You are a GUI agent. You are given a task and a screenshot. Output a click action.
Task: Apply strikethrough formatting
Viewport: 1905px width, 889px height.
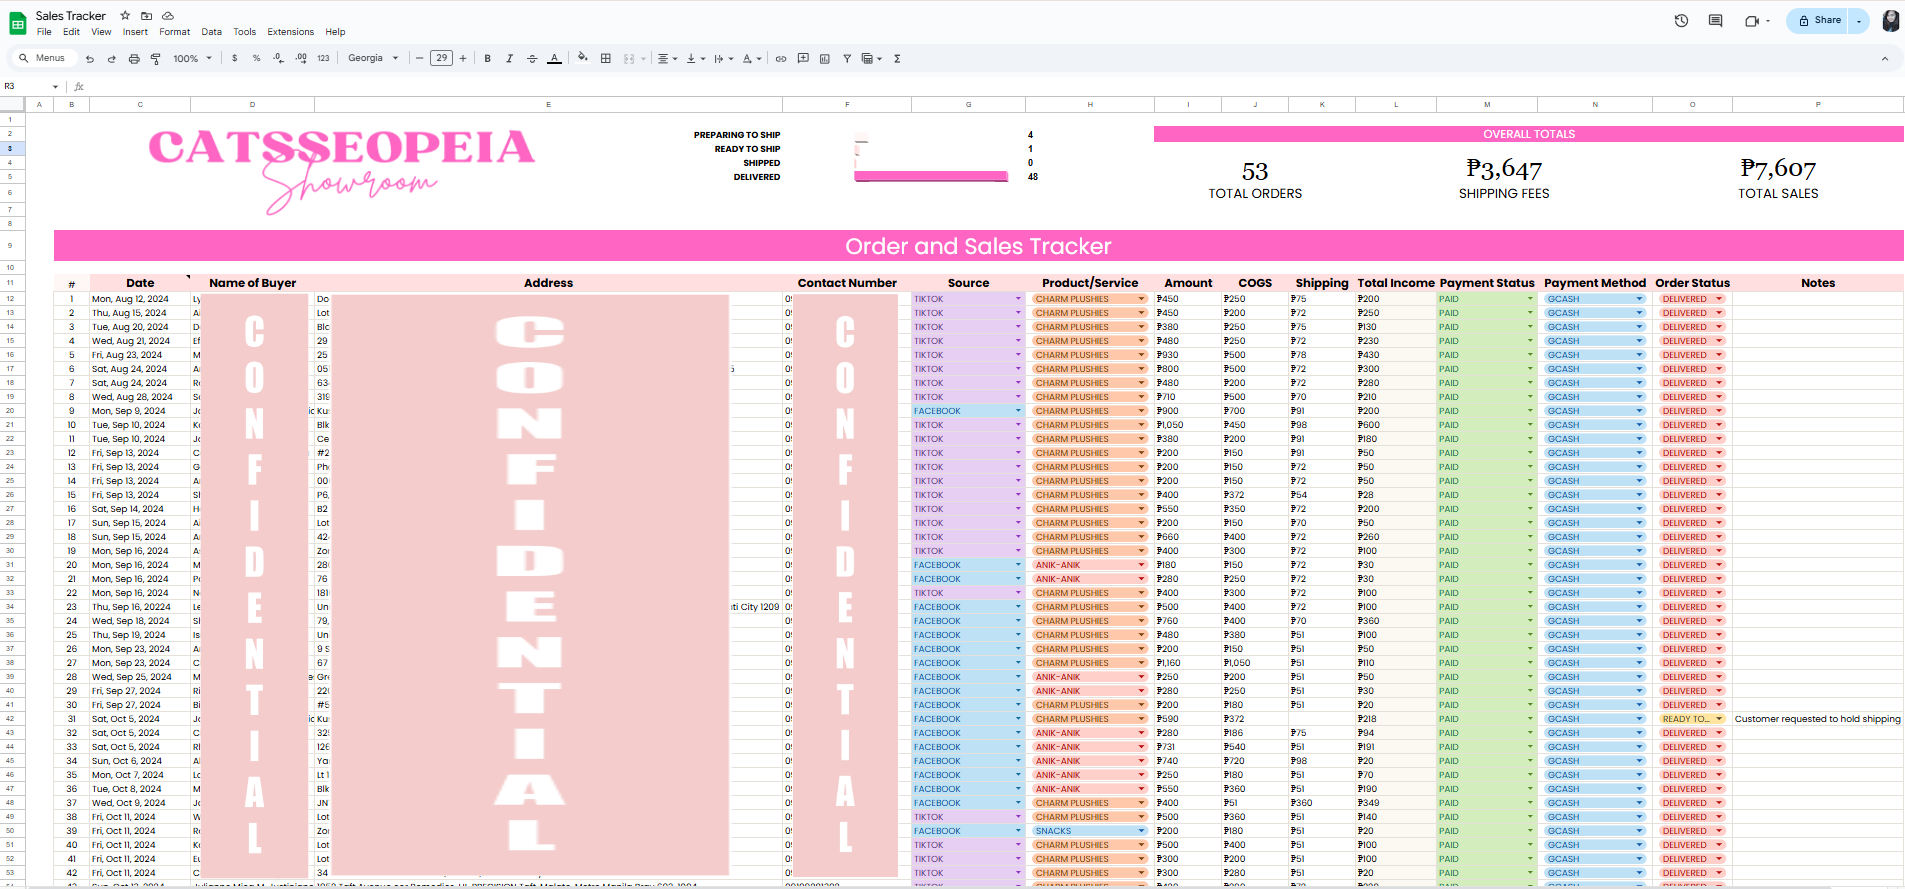coord(532,59)
